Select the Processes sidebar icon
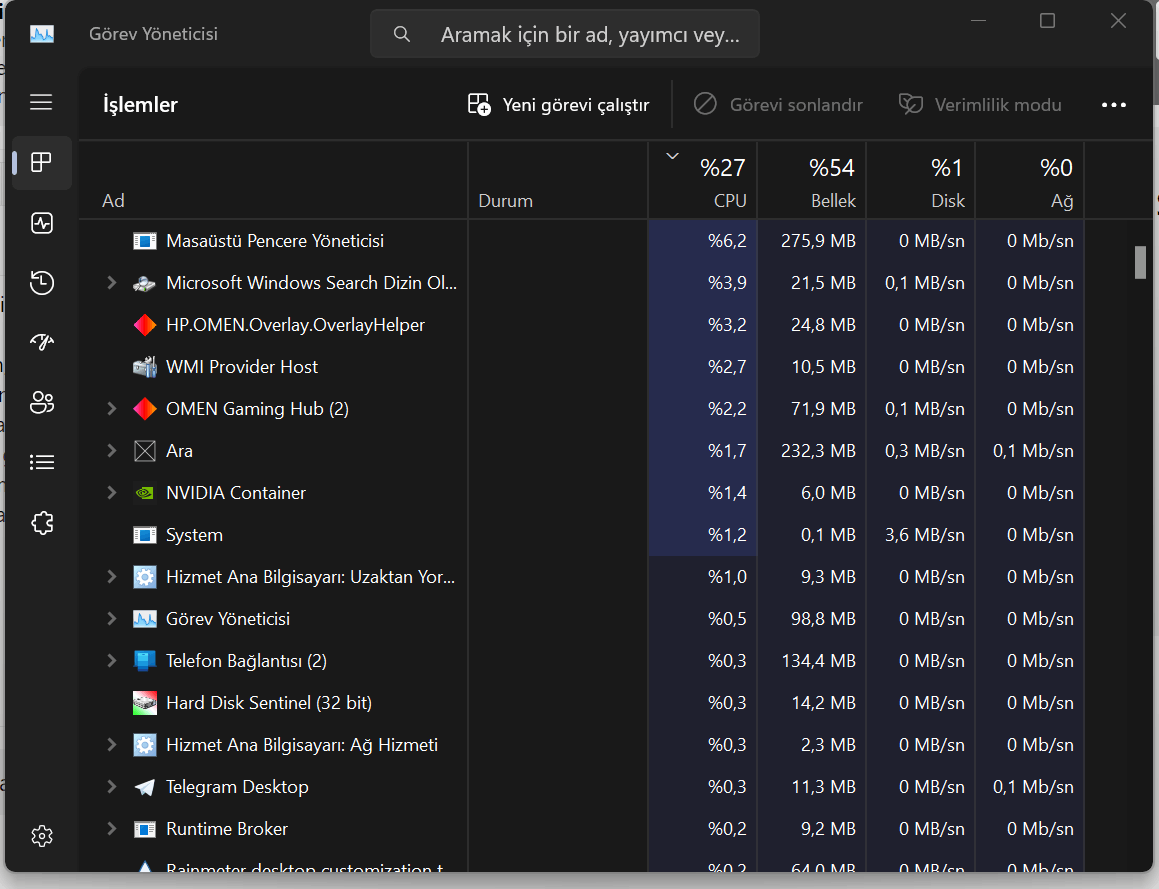The width and height of the screenshot is (1159, 889). (x=41, y=163)
